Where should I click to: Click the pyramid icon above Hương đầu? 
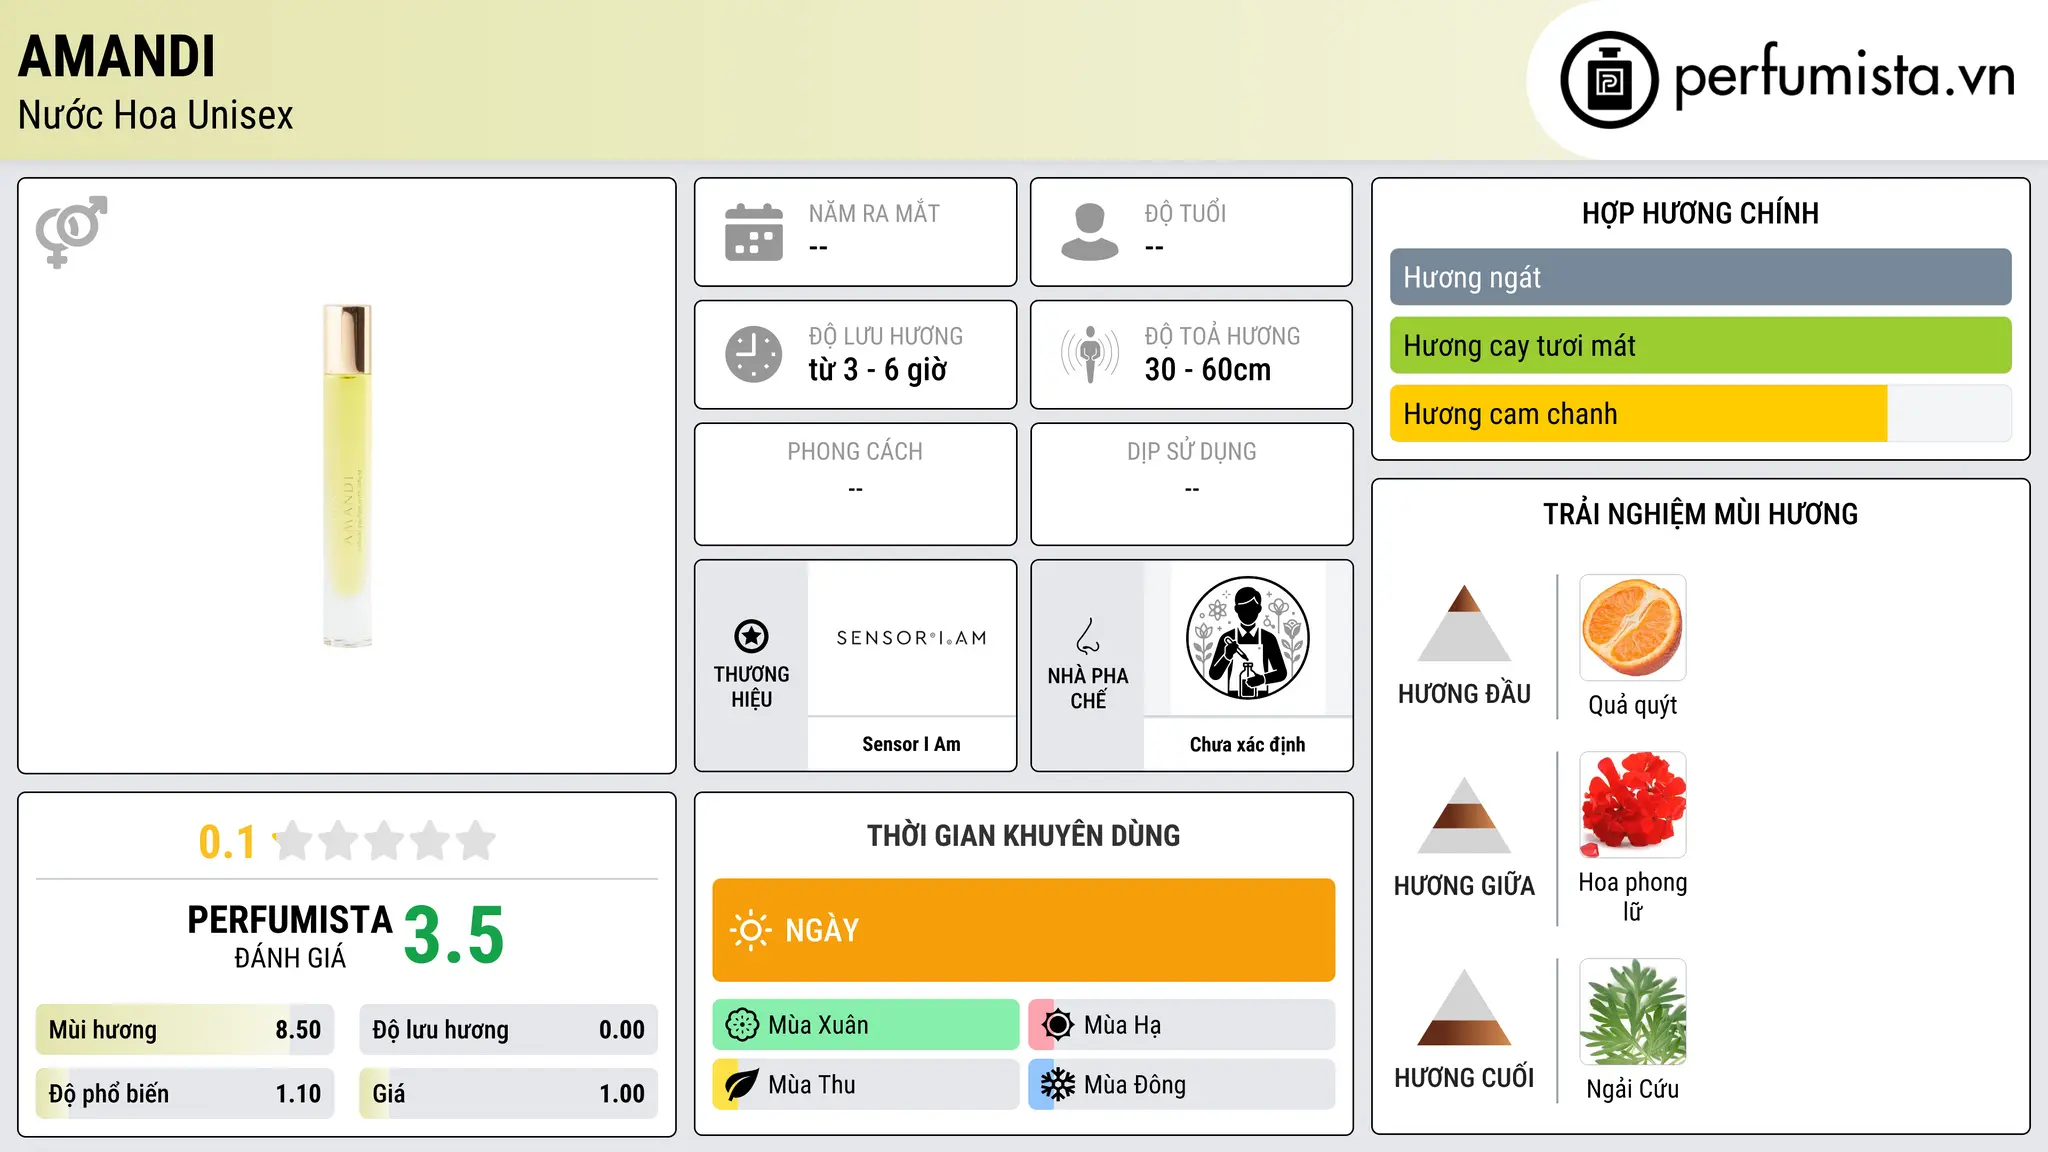(x=1464, y=623)
